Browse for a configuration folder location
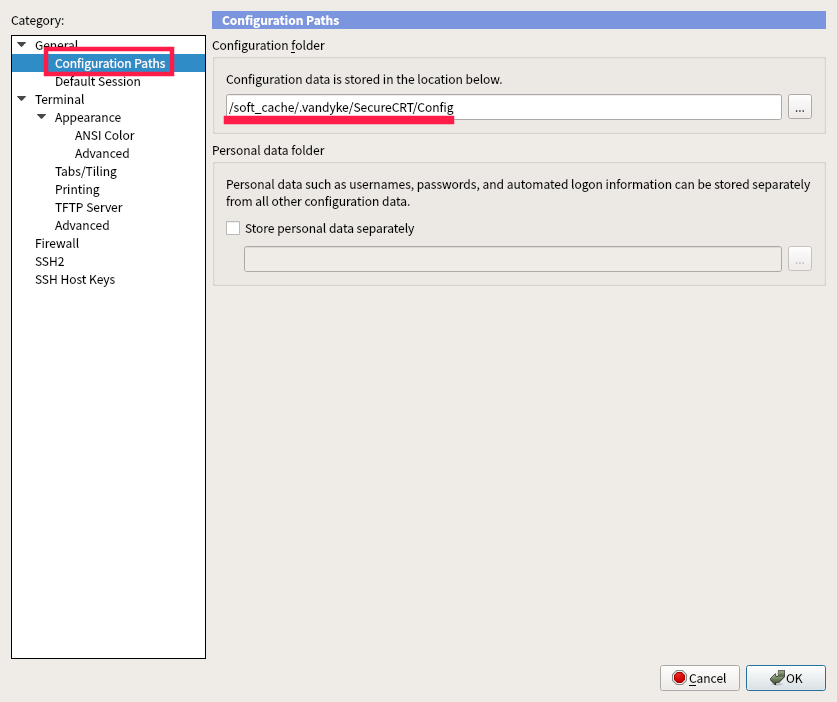 tap(799, 106)
